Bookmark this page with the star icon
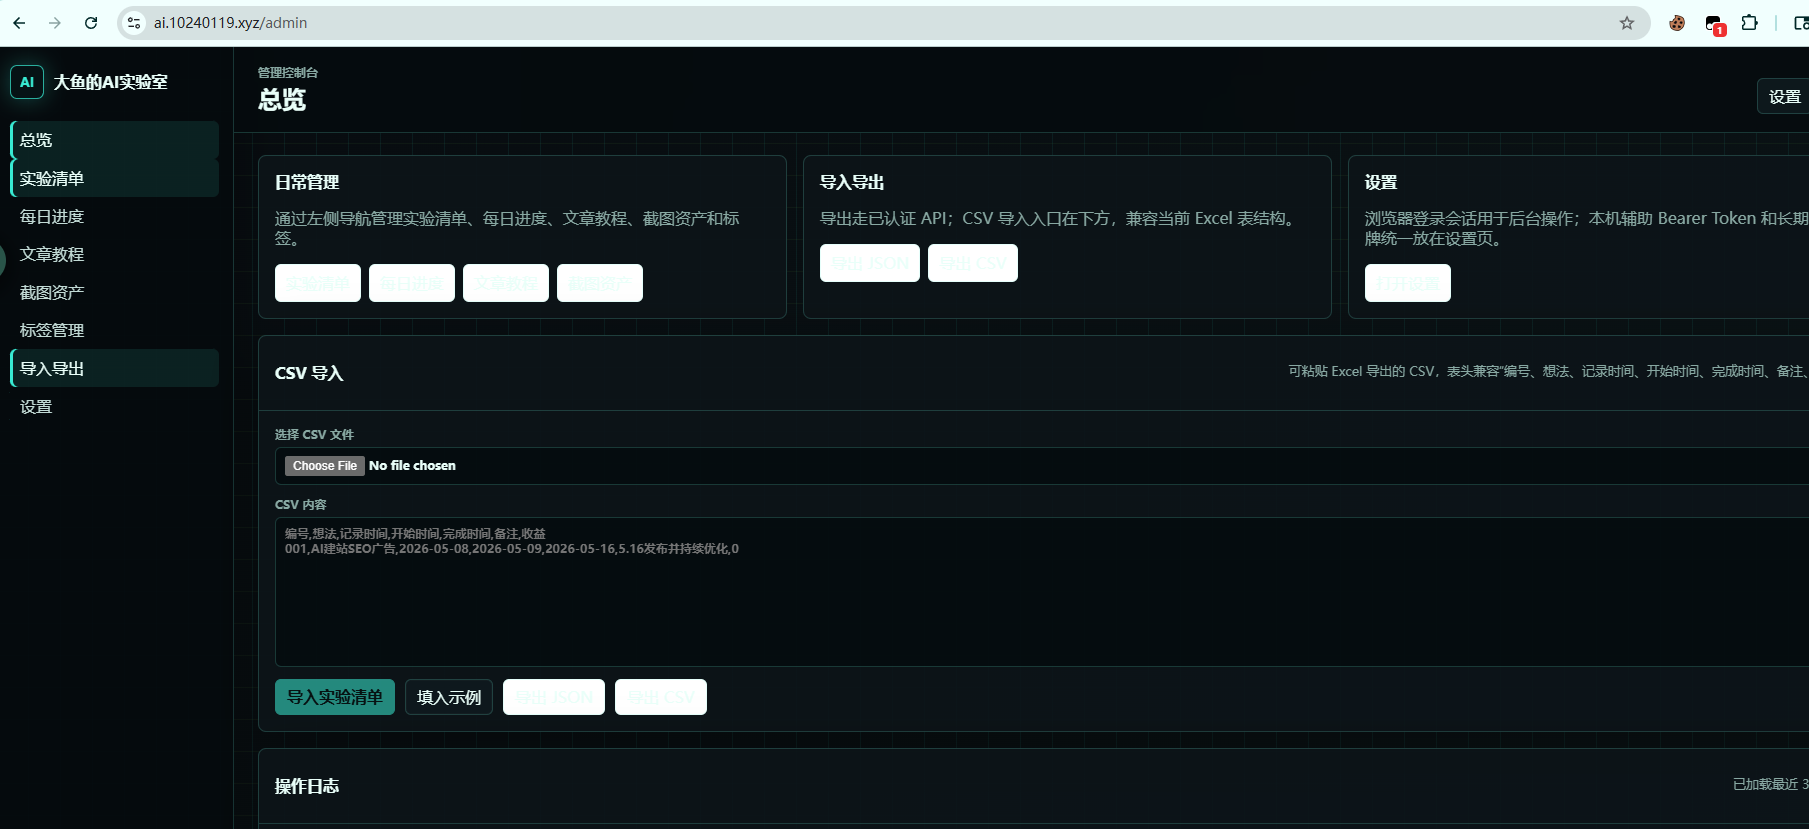The width and height of the screenshot is (1809, 829). coord(1627,23)
